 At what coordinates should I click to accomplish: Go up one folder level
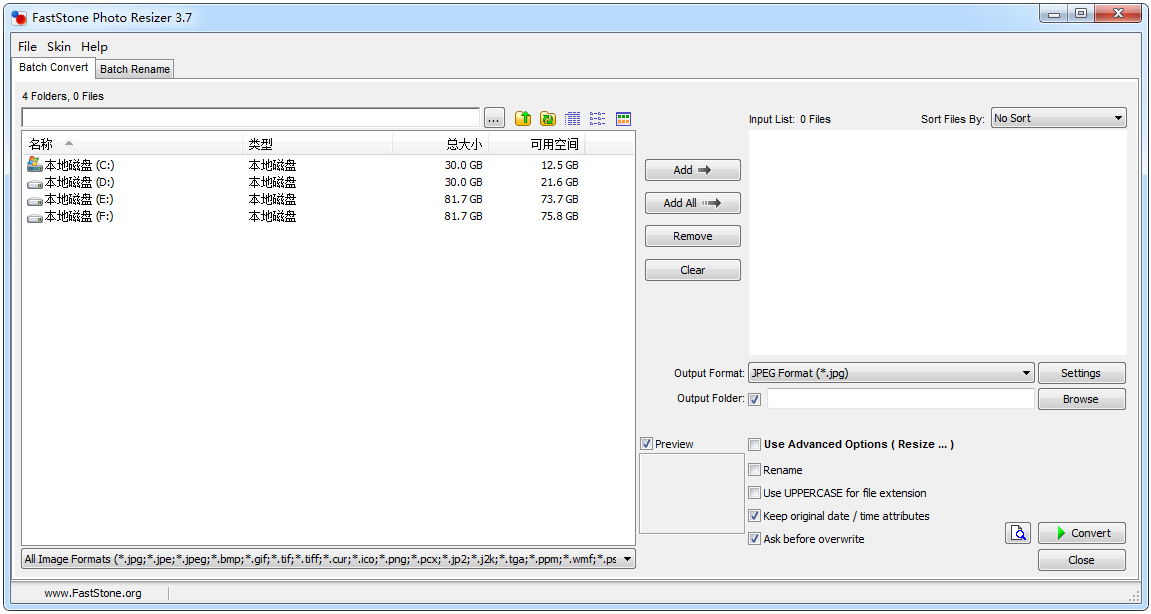click(523, 118)
